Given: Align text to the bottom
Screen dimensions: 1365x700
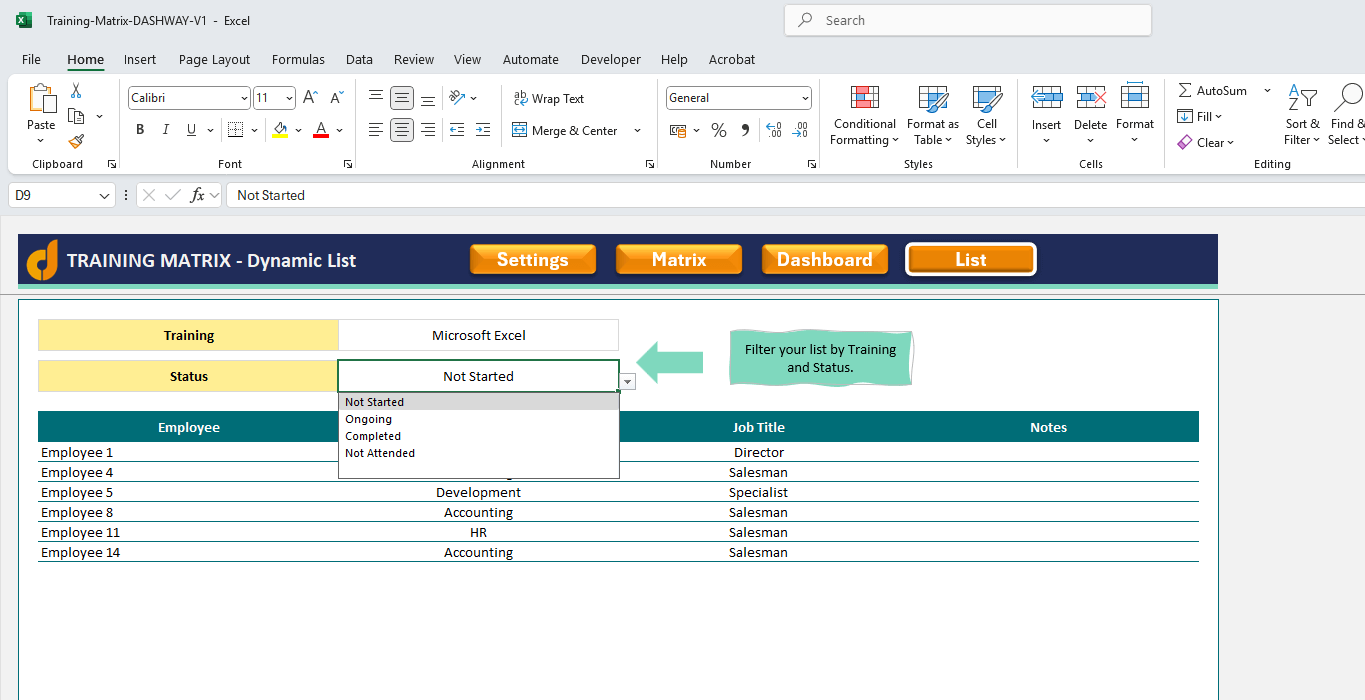Looking at the screenshot, I should click(428, 98).
